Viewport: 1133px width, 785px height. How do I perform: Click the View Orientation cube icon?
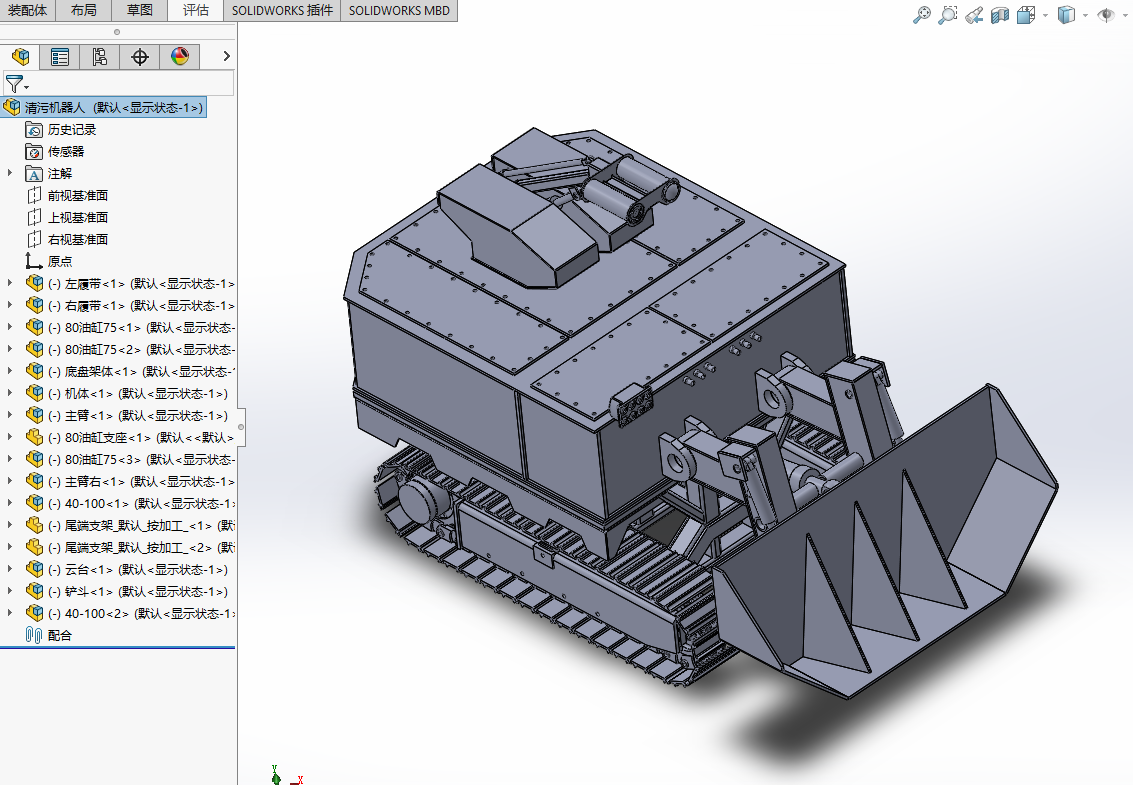(x=1026, y=14)
